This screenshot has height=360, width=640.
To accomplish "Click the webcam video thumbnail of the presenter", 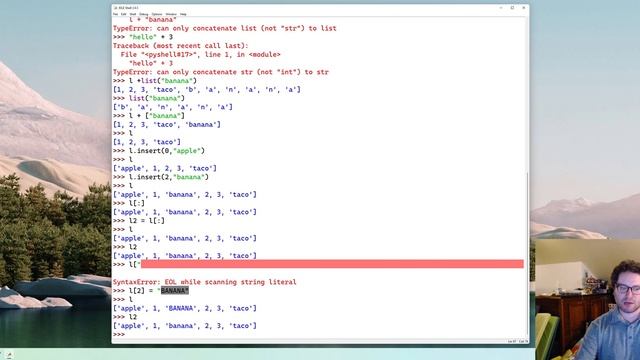I will [587, 299].
